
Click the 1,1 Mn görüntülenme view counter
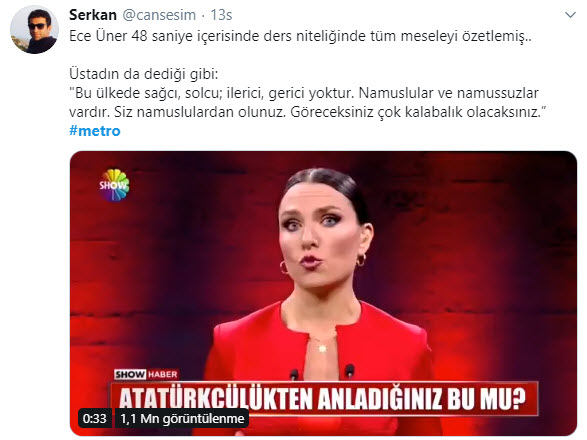(182, 418)
